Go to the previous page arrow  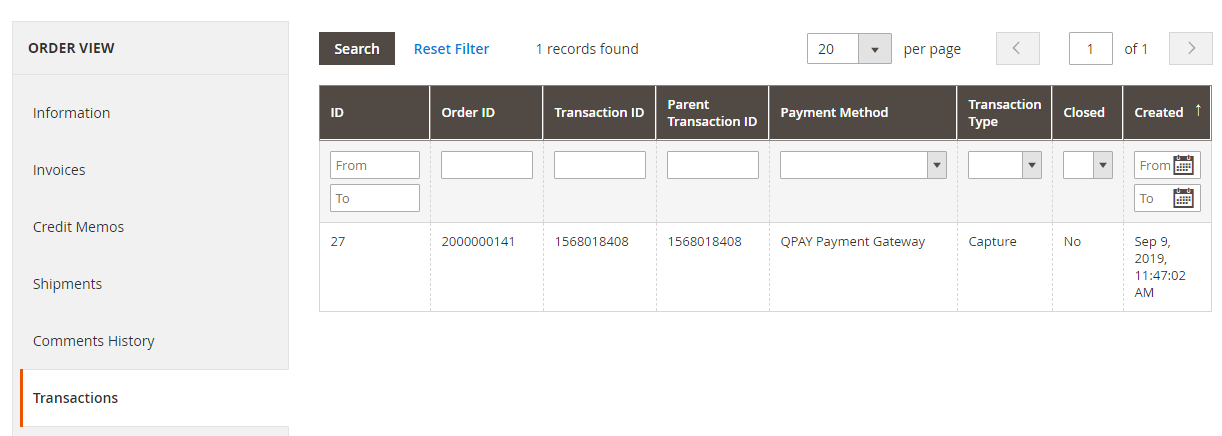tap(1017, 48)
